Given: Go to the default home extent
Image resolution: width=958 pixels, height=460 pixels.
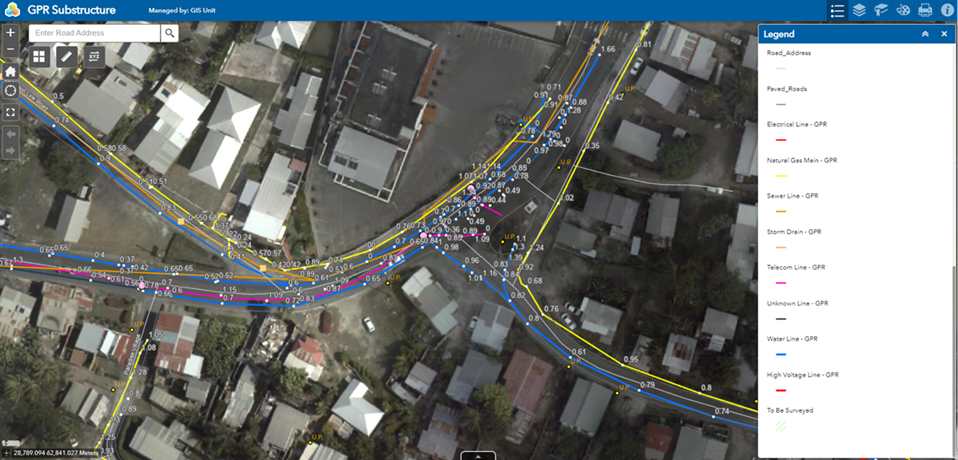Looking at the screenshot, I should click(10, 71).
